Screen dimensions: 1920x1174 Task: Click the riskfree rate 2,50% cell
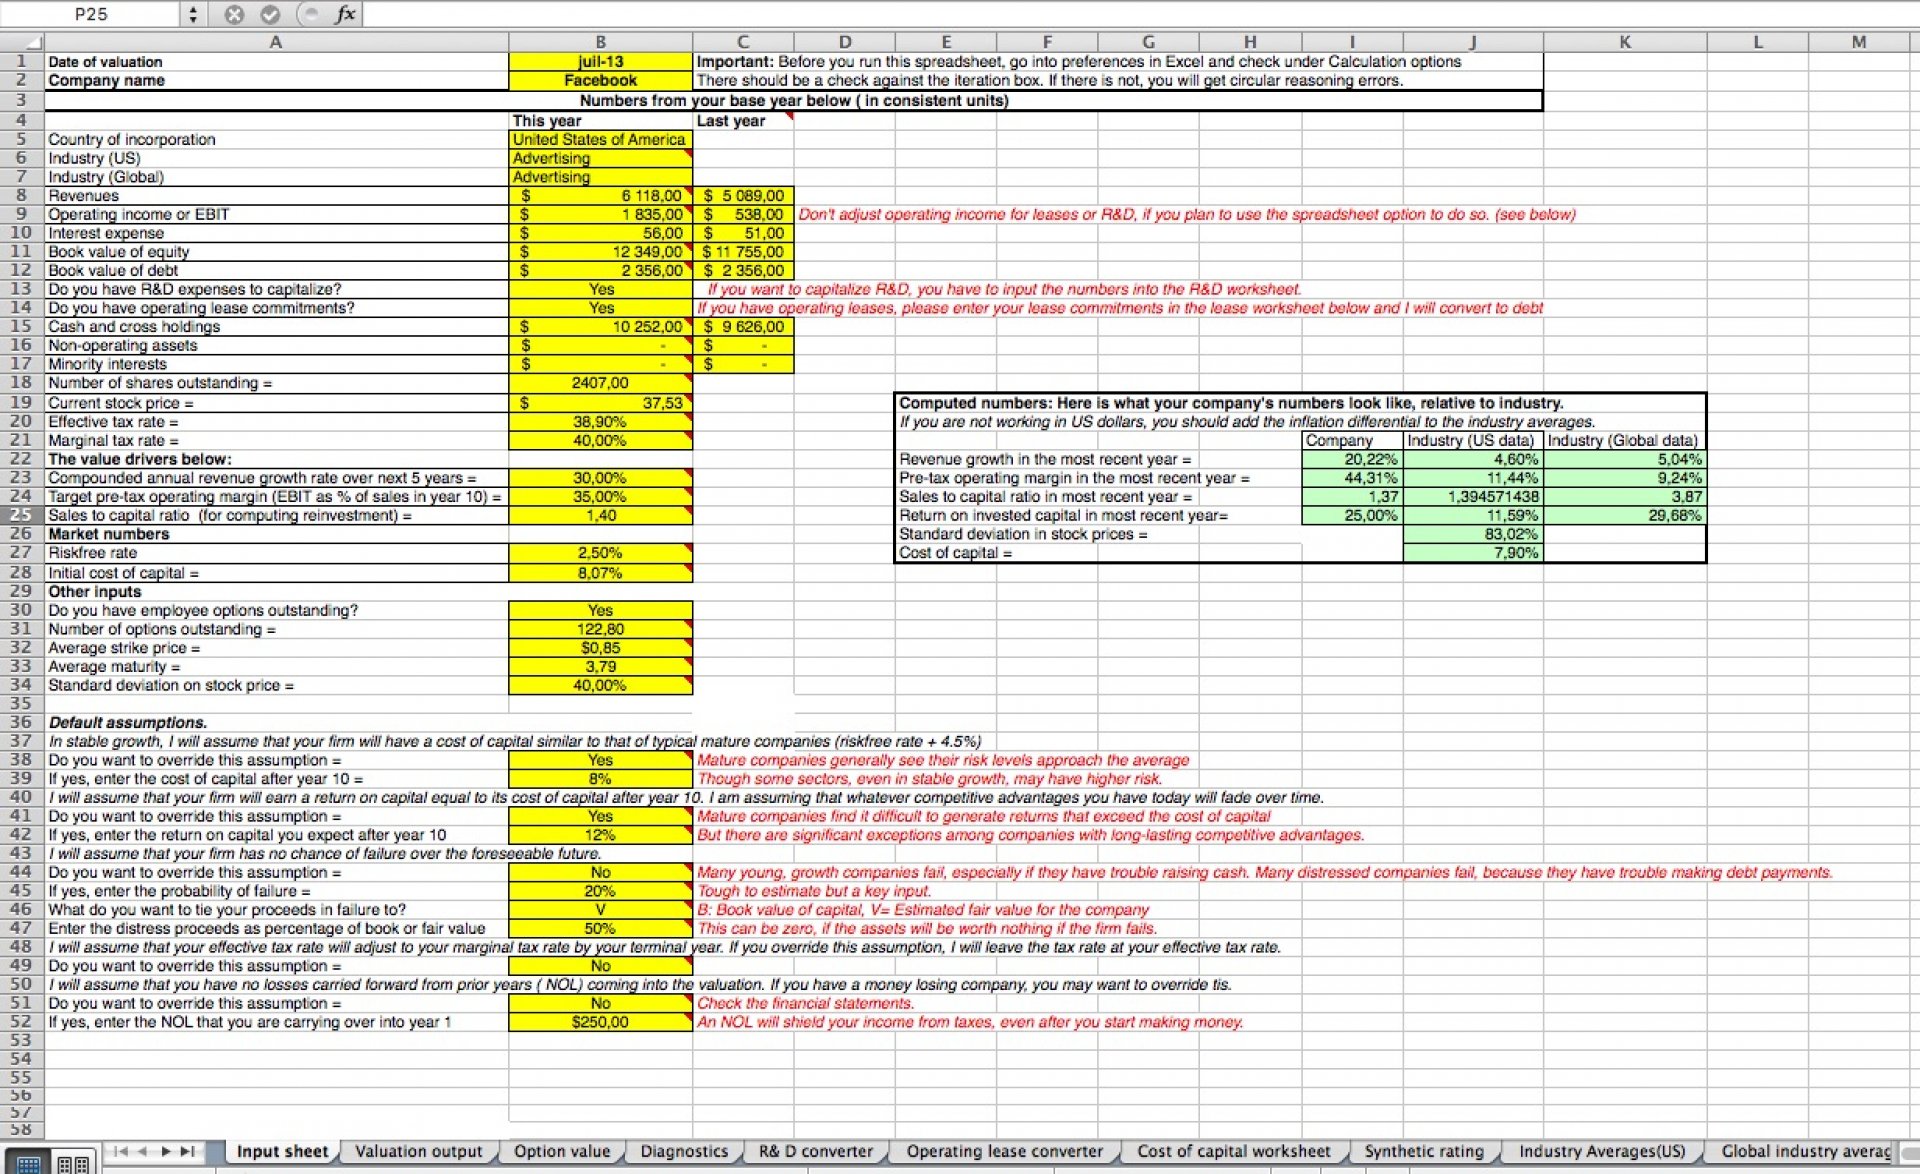[600, 553]
